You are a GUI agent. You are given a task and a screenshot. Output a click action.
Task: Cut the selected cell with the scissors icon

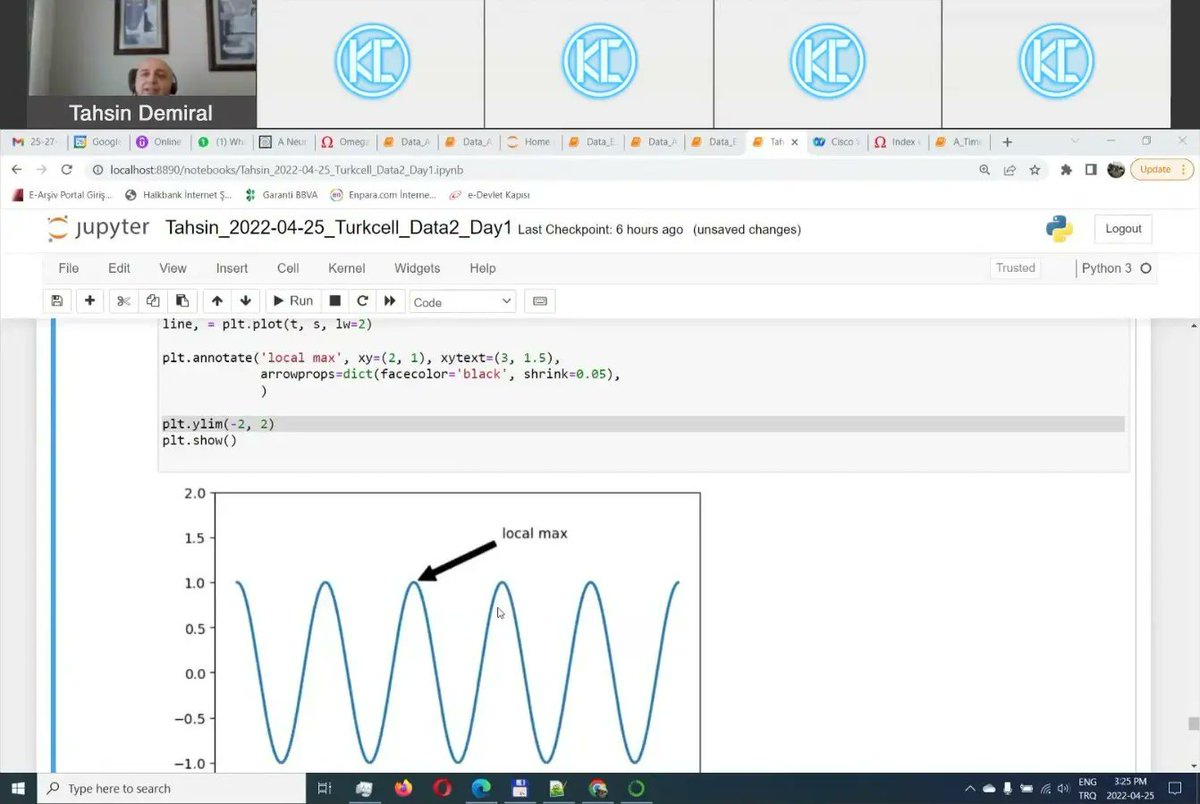(124, 301)
